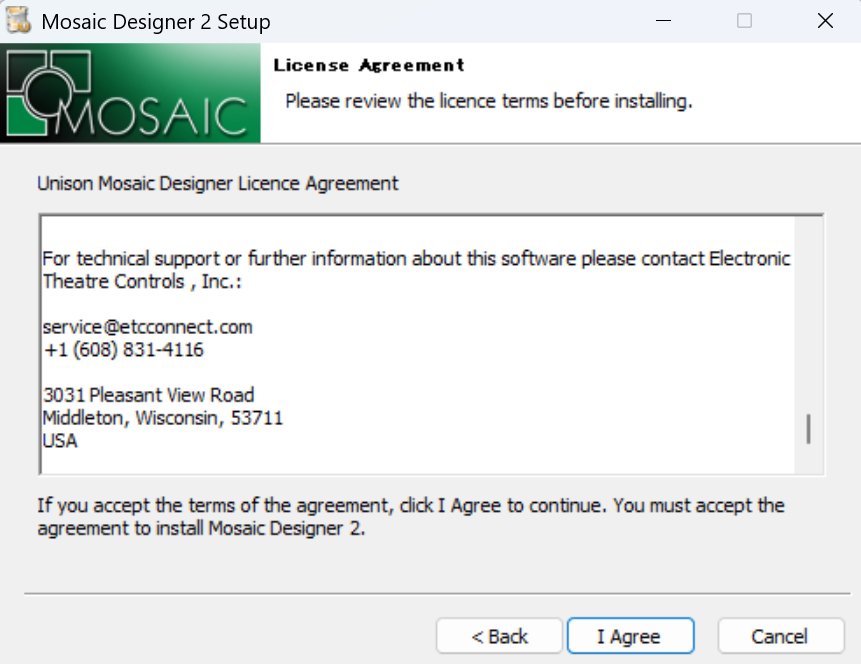Click the installer icon in the title bar
Viewport: 861px width, 664px height.
click(18, 21)
